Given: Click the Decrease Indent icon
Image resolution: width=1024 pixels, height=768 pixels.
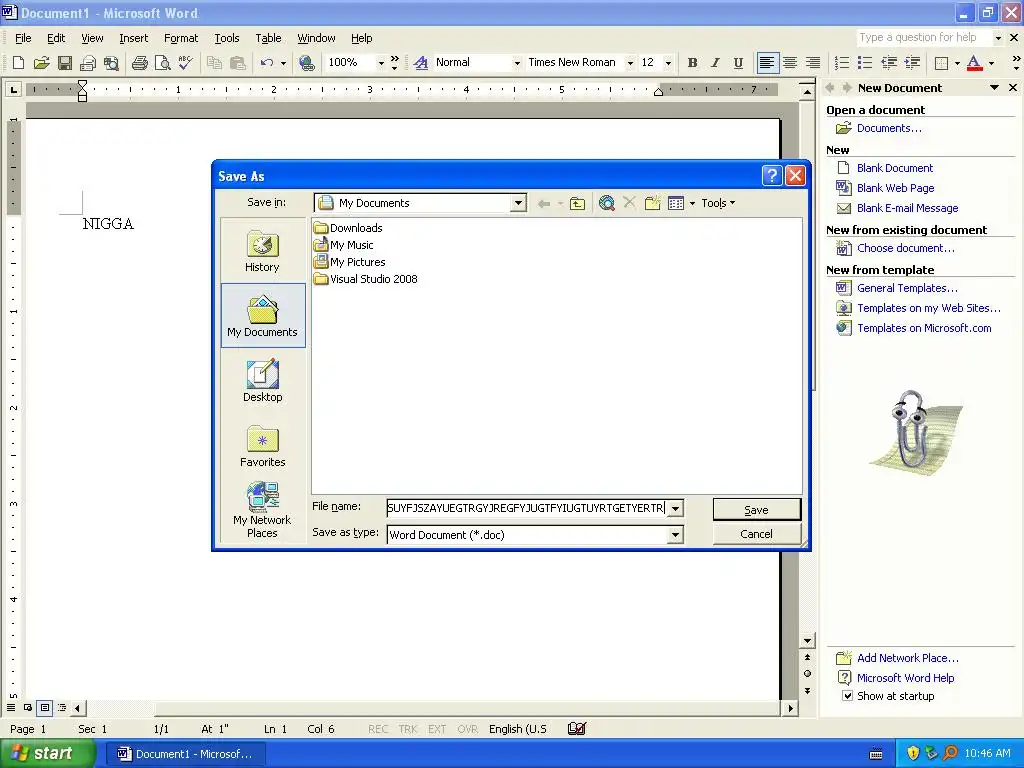Looking at the screenshot, I should click(888, 63).
